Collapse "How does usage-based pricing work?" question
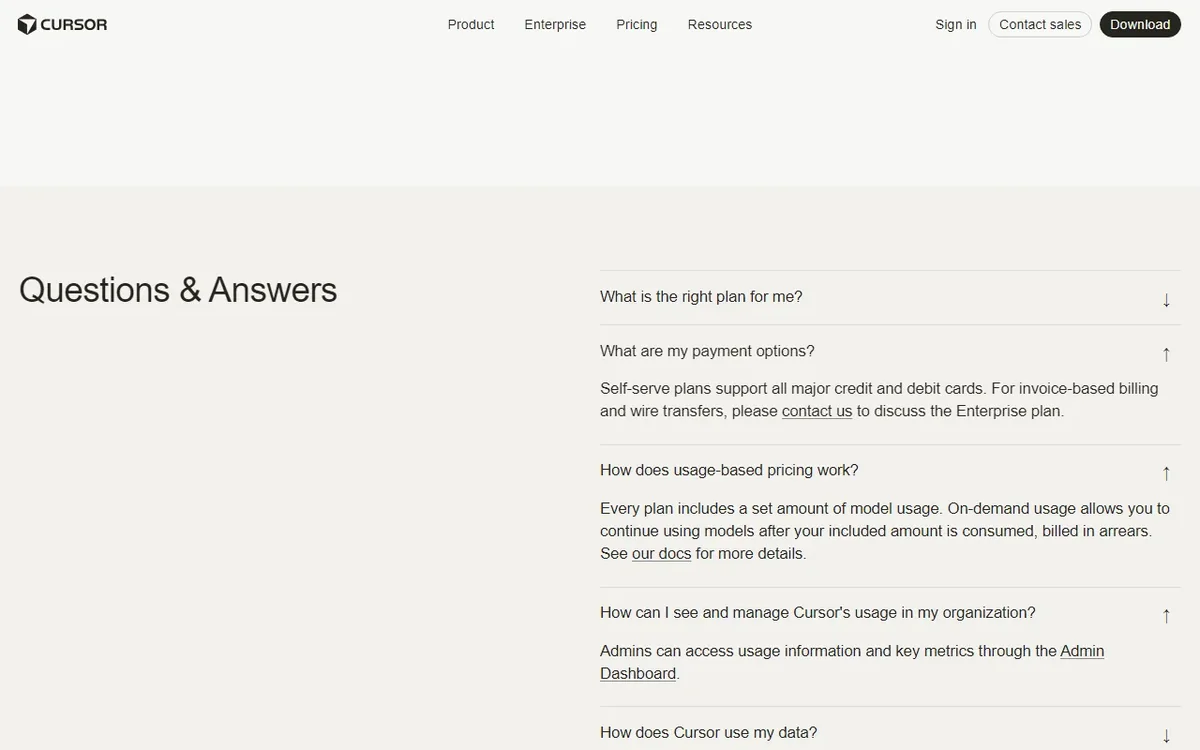 pyautogui.click(x=890, y=470)
